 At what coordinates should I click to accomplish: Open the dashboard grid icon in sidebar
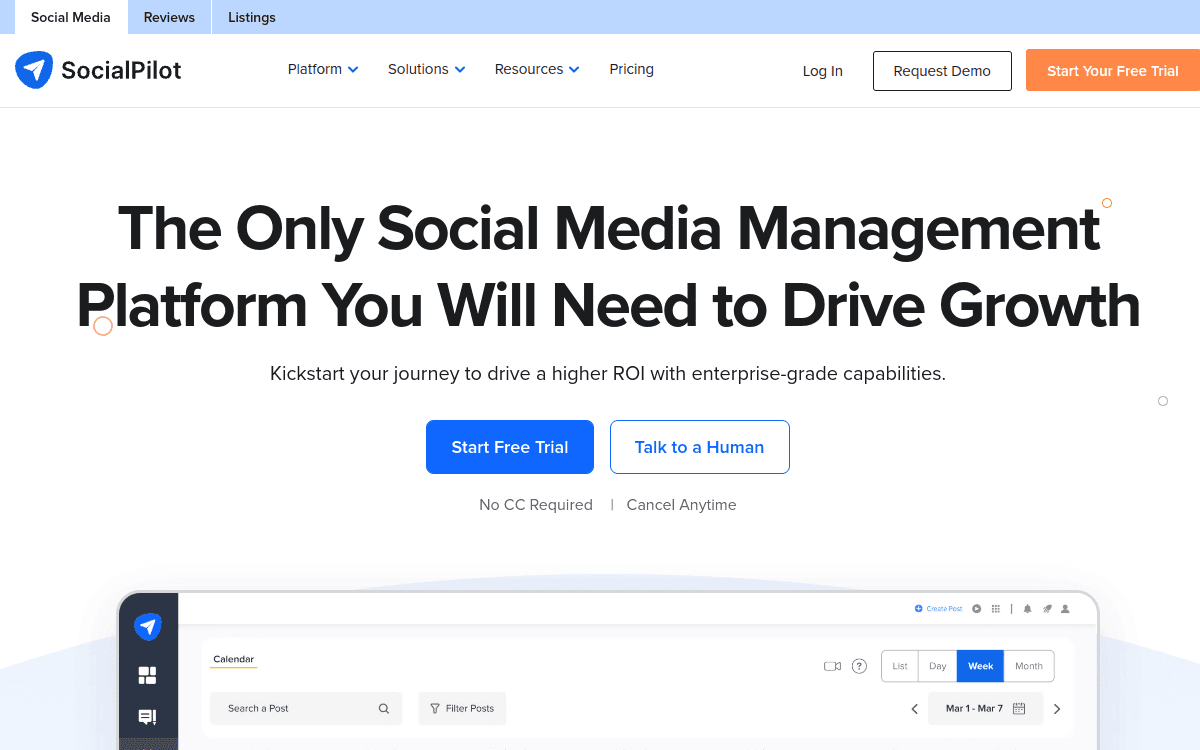[x=147, y=675]
